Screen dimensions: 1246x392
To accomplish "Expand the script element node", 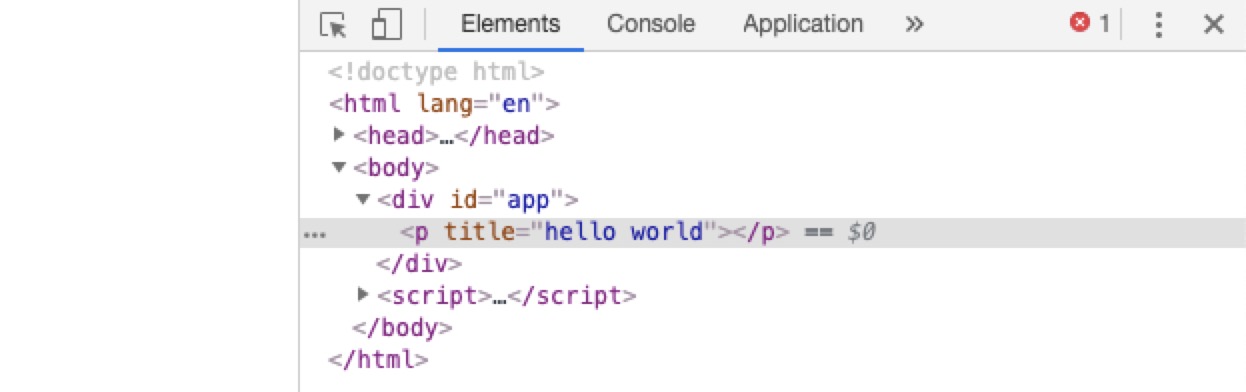I will pyautogui.click(x=363, y=295).
